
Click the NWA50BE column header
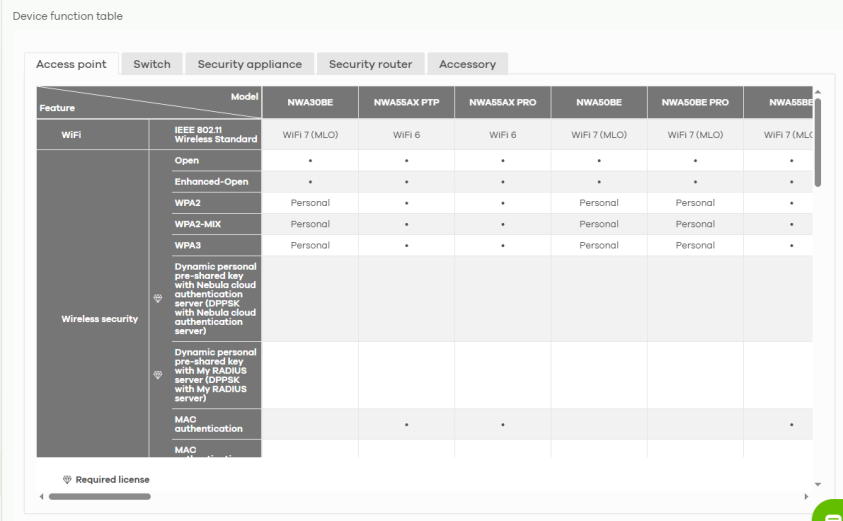coord(599,102)
